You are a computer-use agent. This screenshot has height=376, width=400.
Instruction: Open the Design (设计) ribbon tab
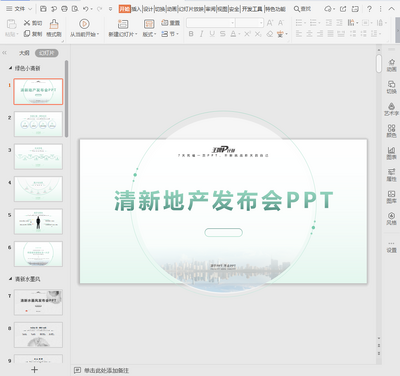(148, 9)
